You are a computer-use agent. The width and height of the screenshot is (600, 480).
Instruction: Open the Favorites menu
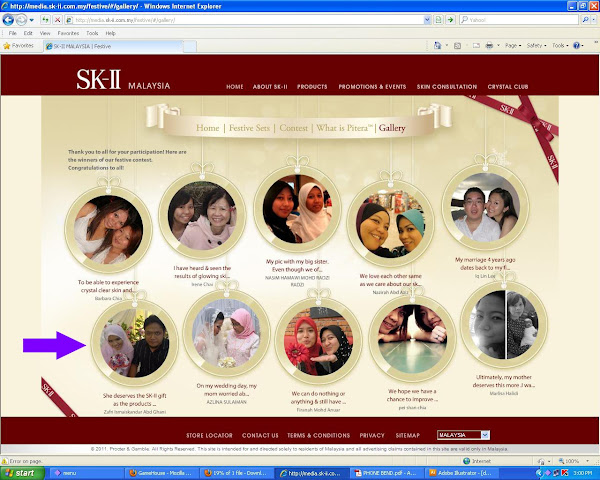click(68, 33)
